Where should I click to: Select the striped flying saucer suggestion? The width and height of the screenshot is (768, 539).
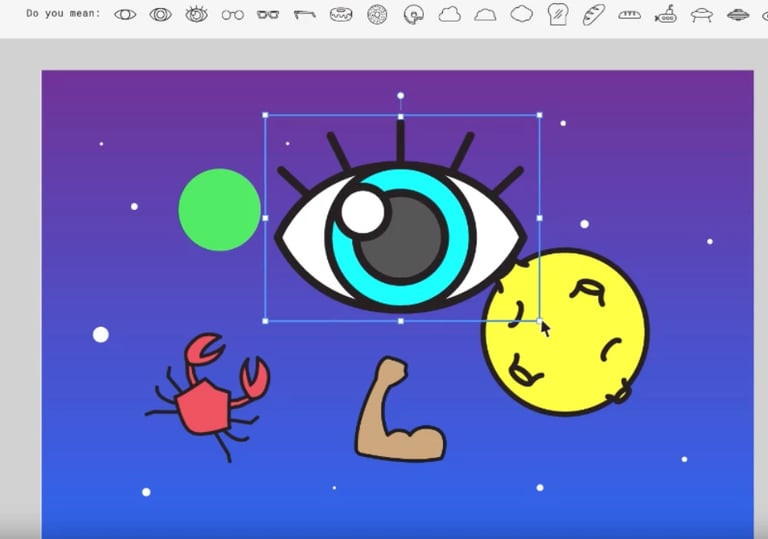(x=738, y=15)
